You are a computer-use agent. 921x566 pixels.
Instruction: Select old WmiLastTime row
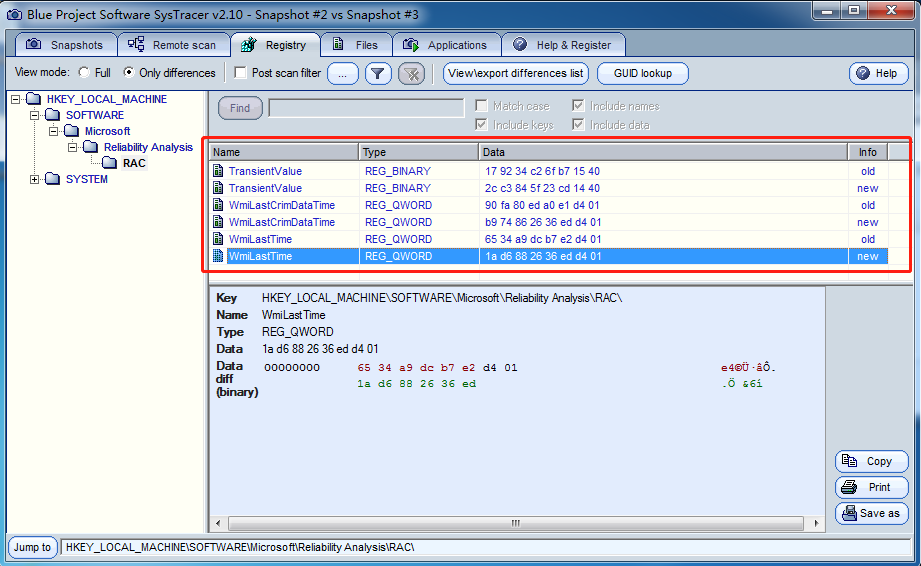pyautogui.click(x=549, y=239)
